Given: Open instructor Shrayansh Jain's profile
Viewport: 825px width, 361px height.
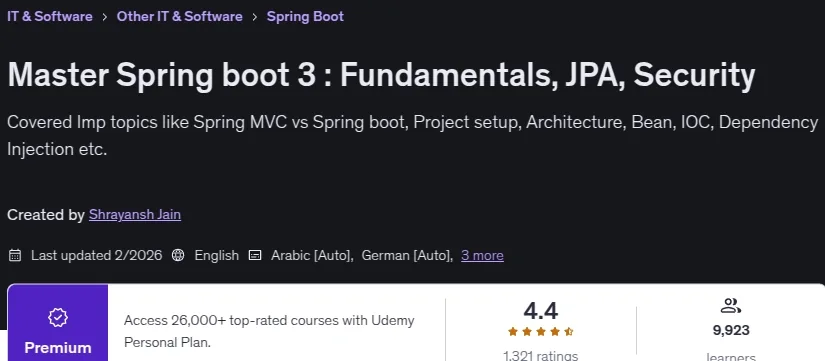Looking at the screenshot, I should click(x=135, y=215).
